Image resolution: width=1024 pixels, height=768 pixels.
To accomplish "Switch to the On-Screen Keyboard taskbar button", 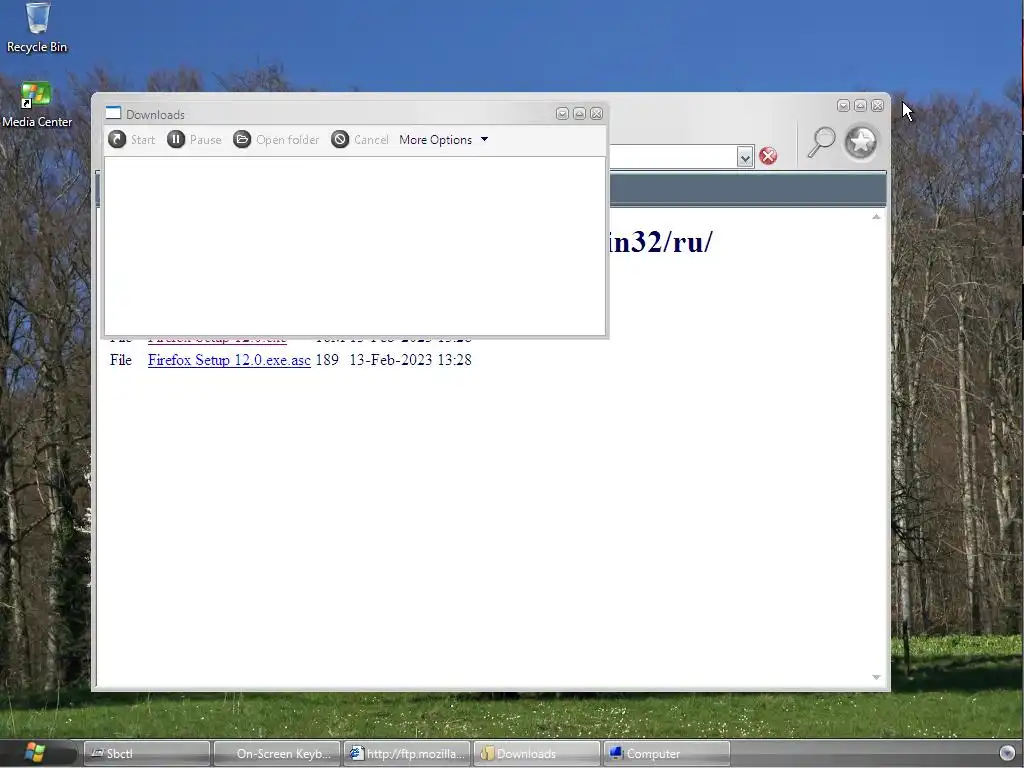I will coord(277,754).
